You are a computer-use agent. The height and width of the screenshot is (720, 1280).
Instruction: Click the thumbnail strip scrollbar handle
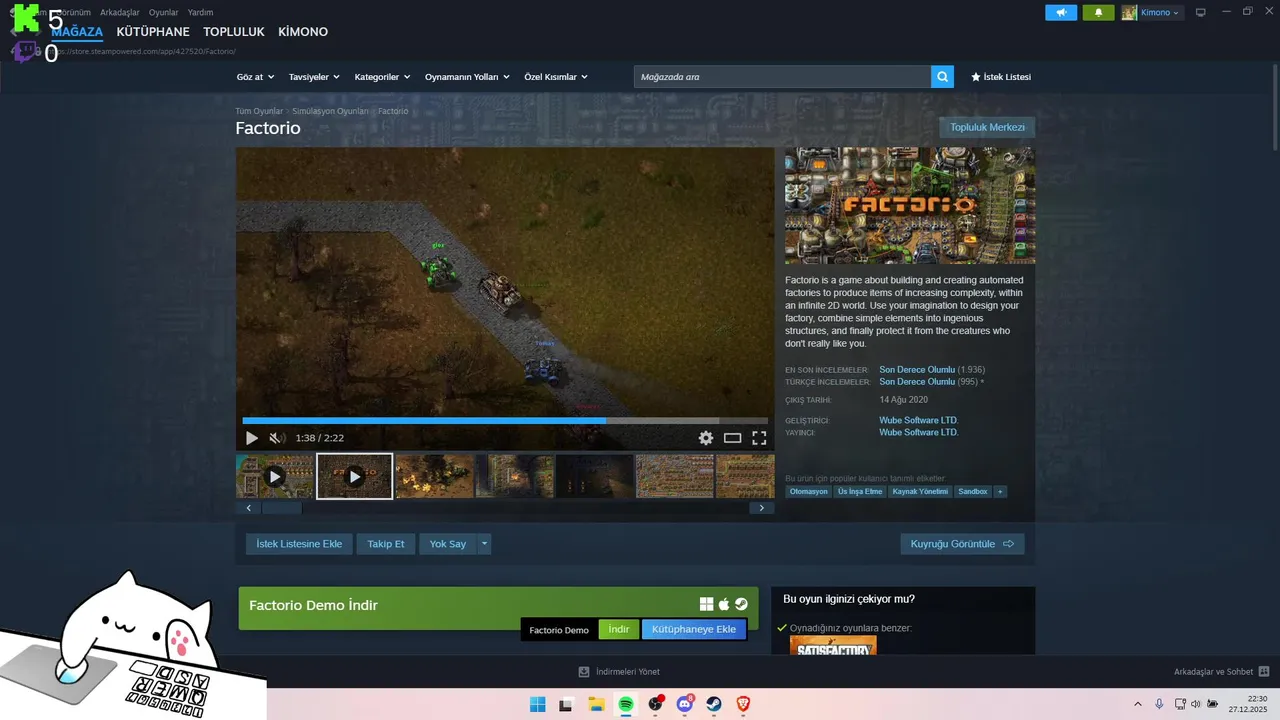tap(282, 508)
